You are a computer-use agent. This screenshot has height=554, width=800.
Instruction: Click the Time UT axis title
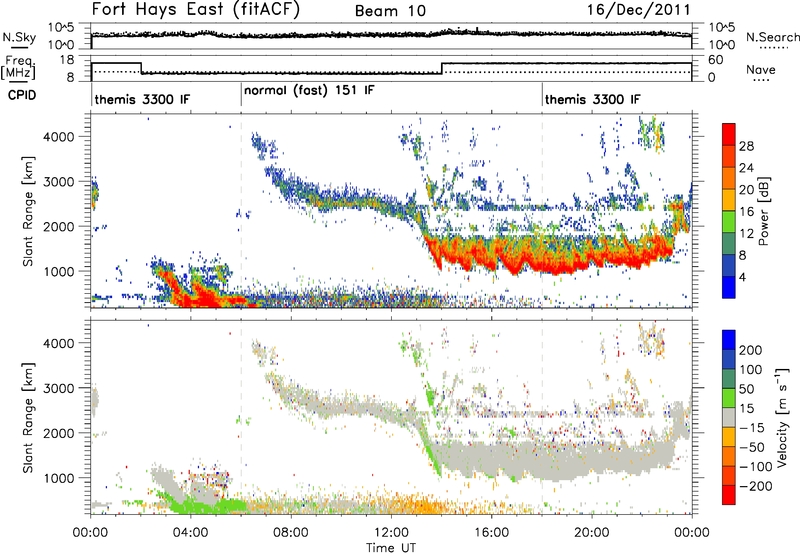click(391, 548)
